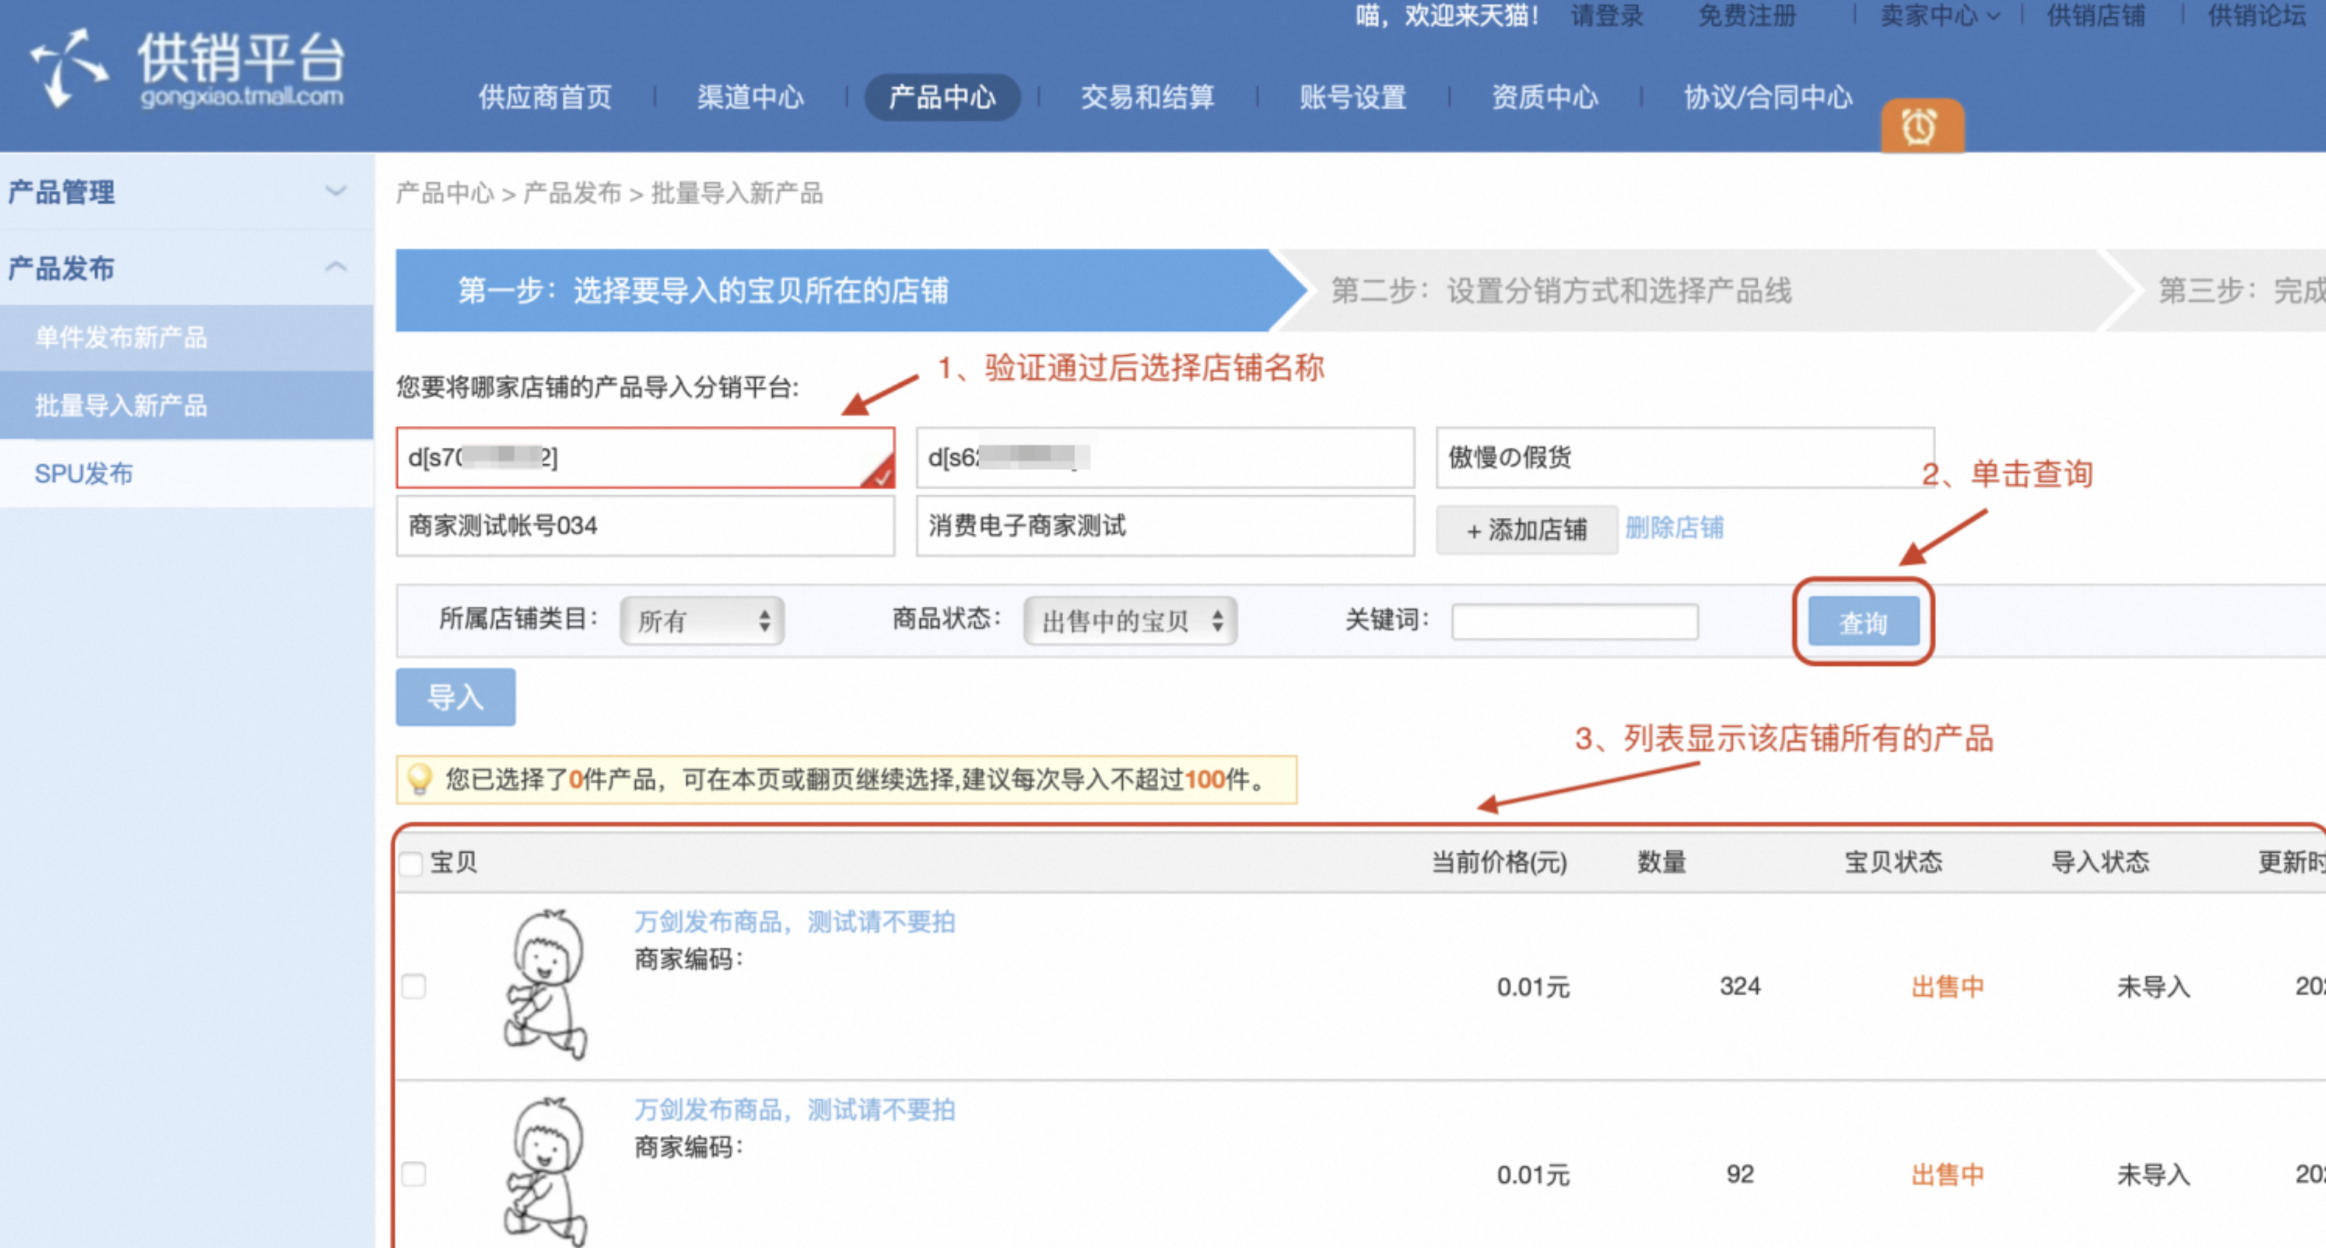The width and height of the screenshot is (2326, 1248).
Task: Check the product row with quantity 92
Action: pos(414,1174)
